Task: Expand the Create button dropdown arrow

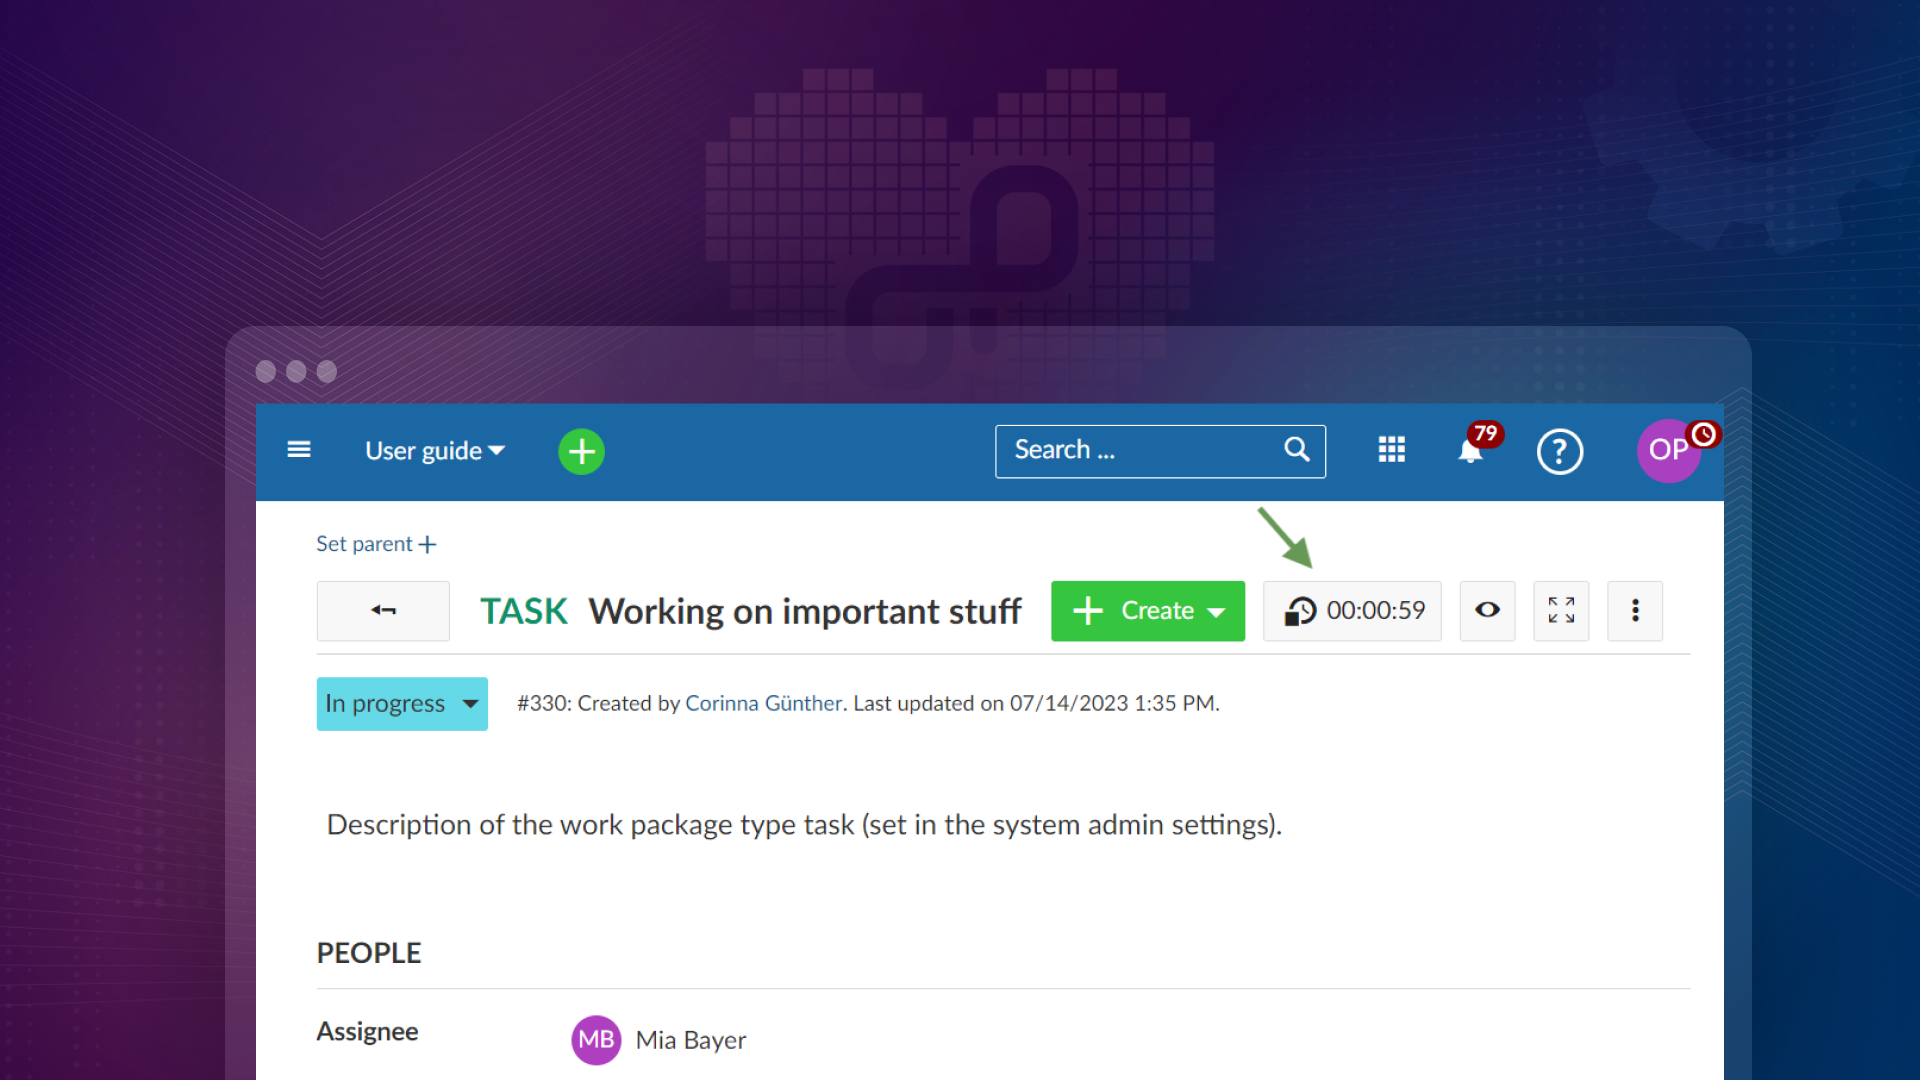Action: pos(1218,609)
